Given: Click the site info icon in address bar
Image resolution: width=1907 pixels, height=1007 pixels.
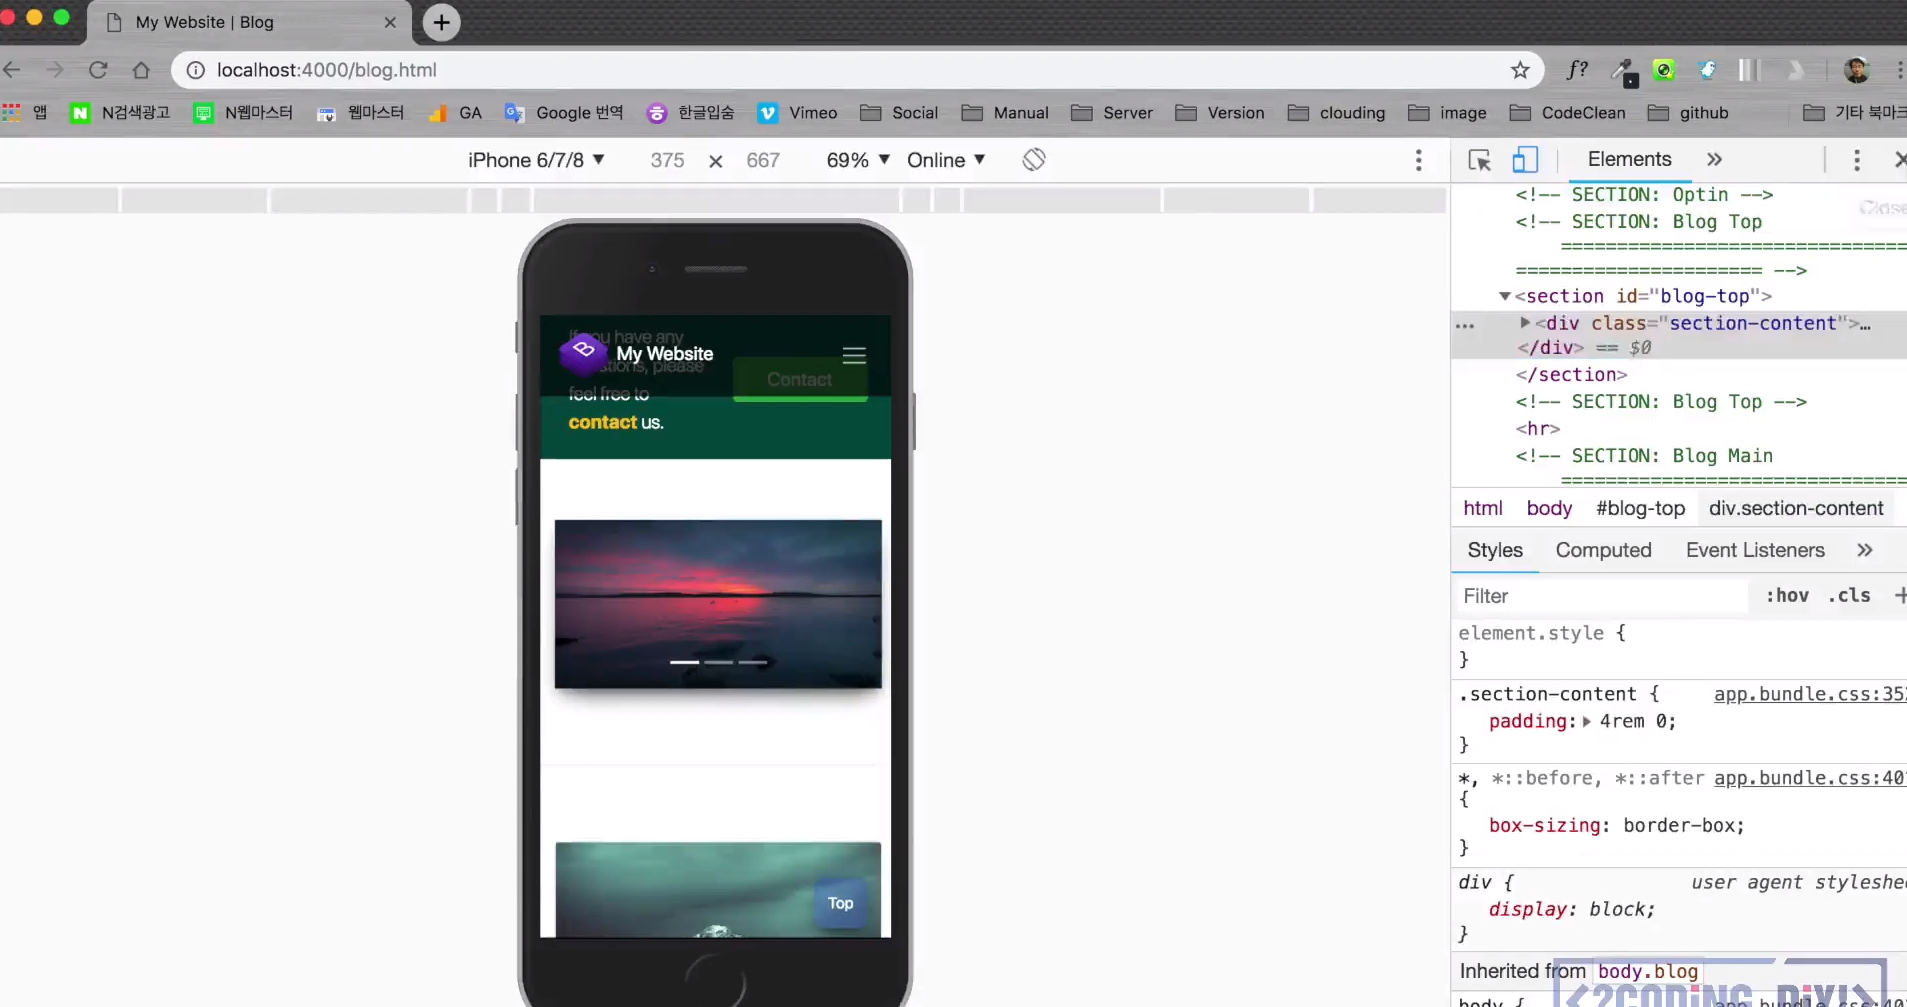Looking at the screenshot, I should pos(196,70).
